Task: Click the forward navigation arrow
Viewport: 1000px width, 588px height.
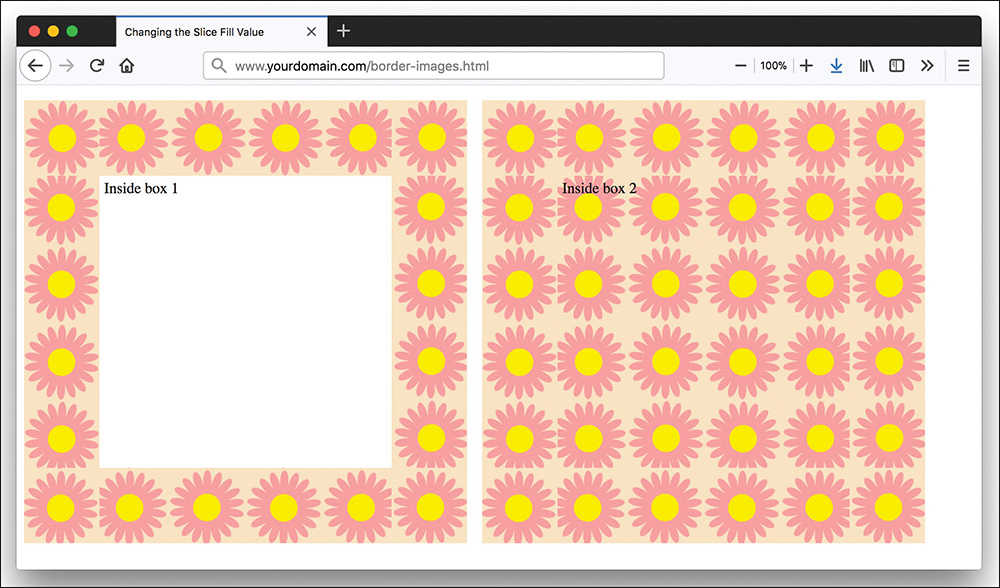Action: (x=66, y=65)
